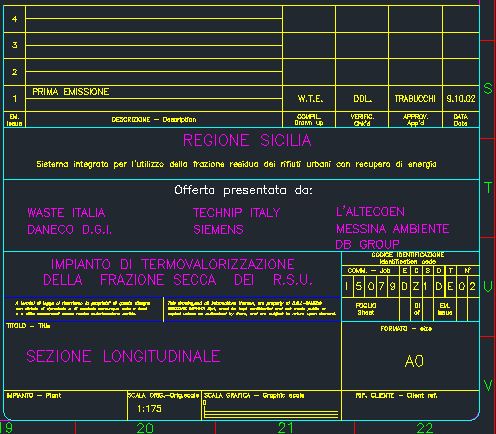
Task: Select revision number '4' in issue column
Action: pyautogui.click(x=15, y=19)
